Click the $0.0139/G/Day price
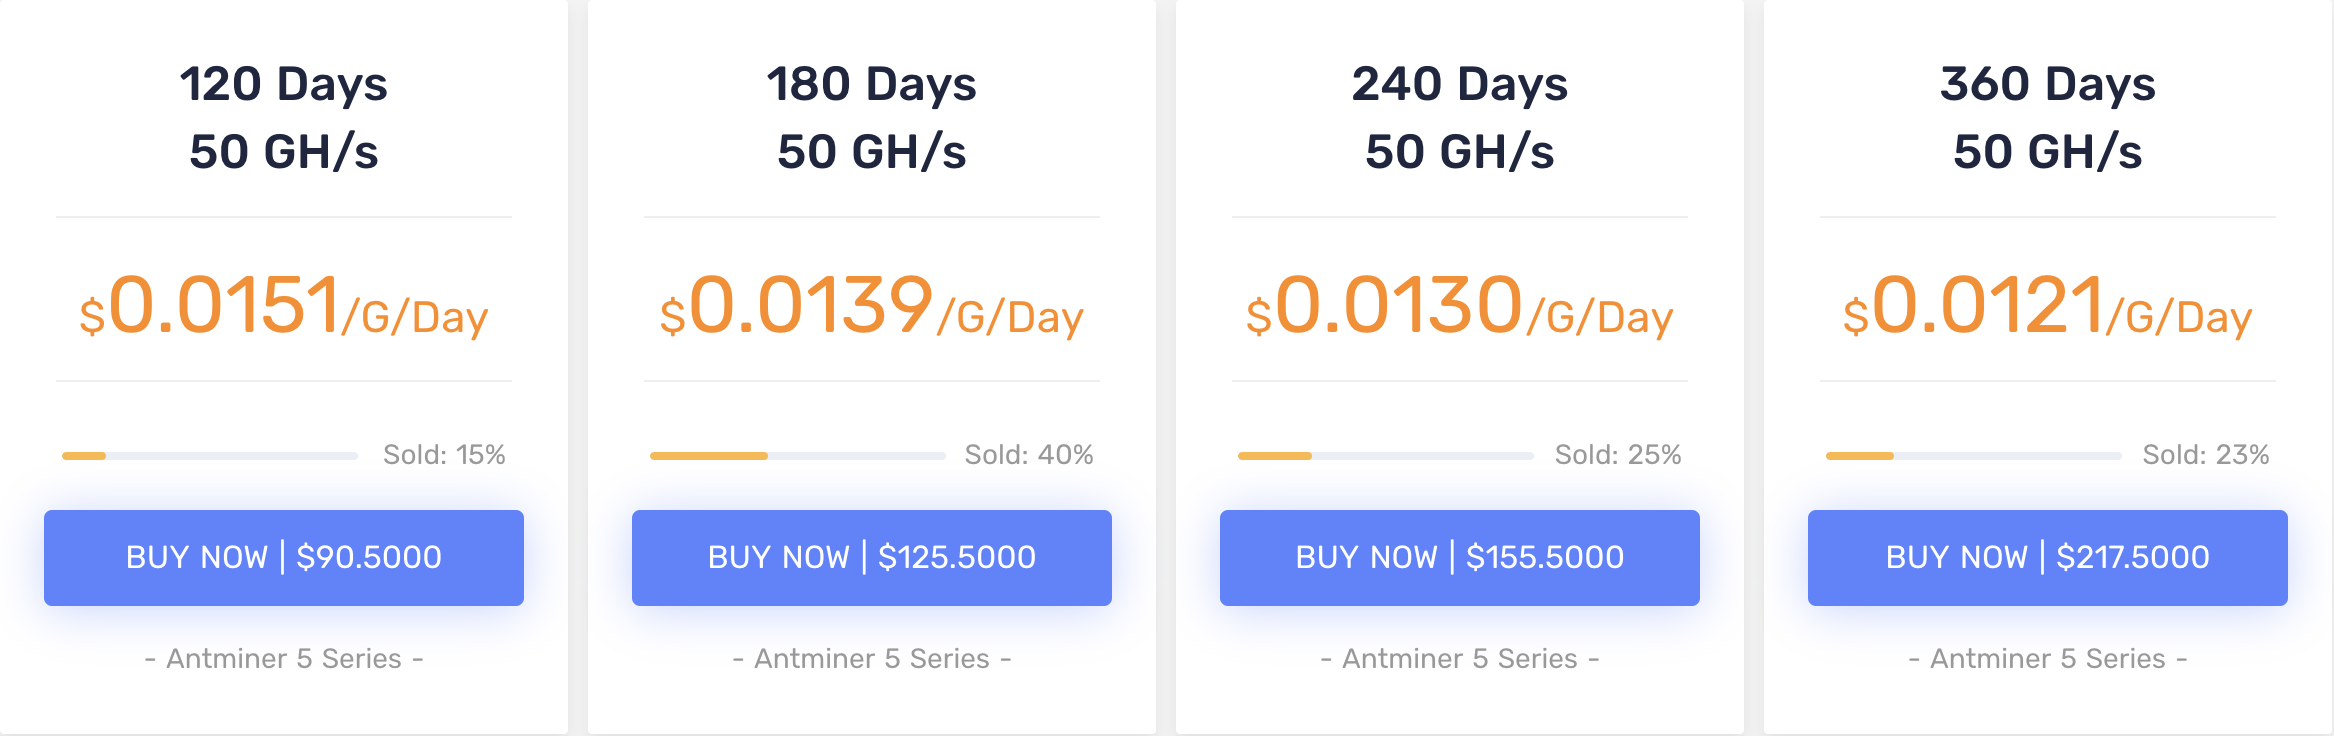Image resolution: width=2334 pixels, height=736 pixels. [x=872, y=306]
